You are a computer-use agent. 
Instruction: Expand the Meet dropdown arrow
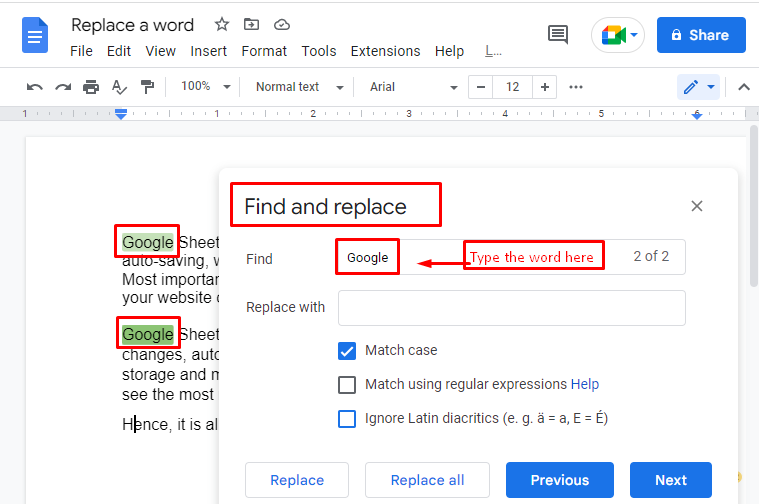(x=634, y=35)
